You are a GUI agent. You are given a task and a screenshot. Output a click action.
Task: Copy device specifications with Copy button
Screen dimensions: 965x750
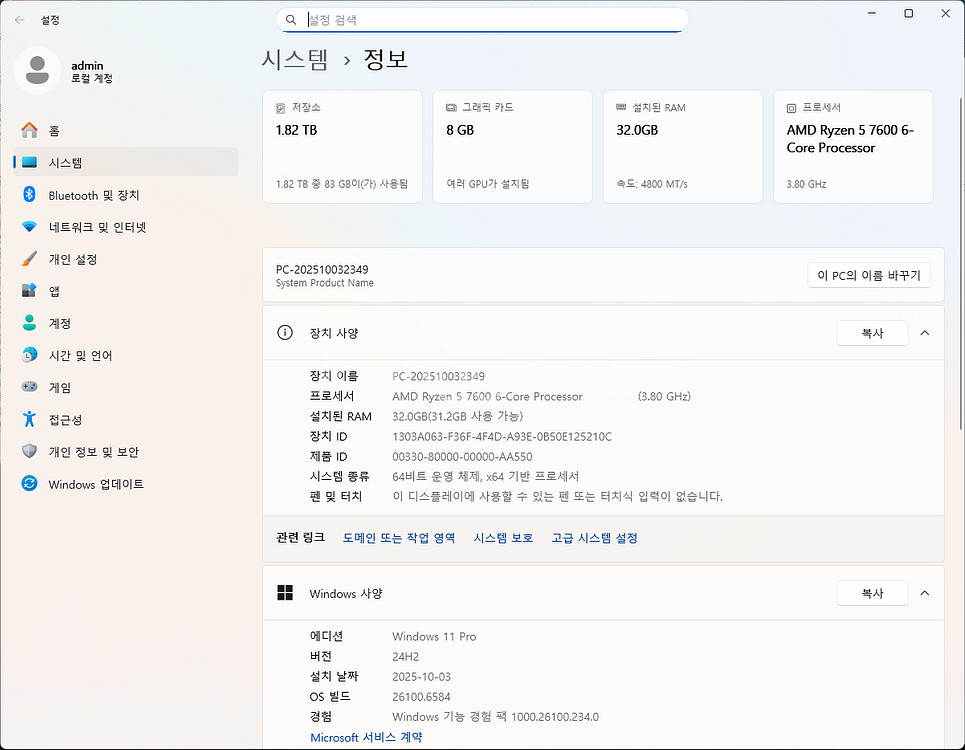[872, 333]
